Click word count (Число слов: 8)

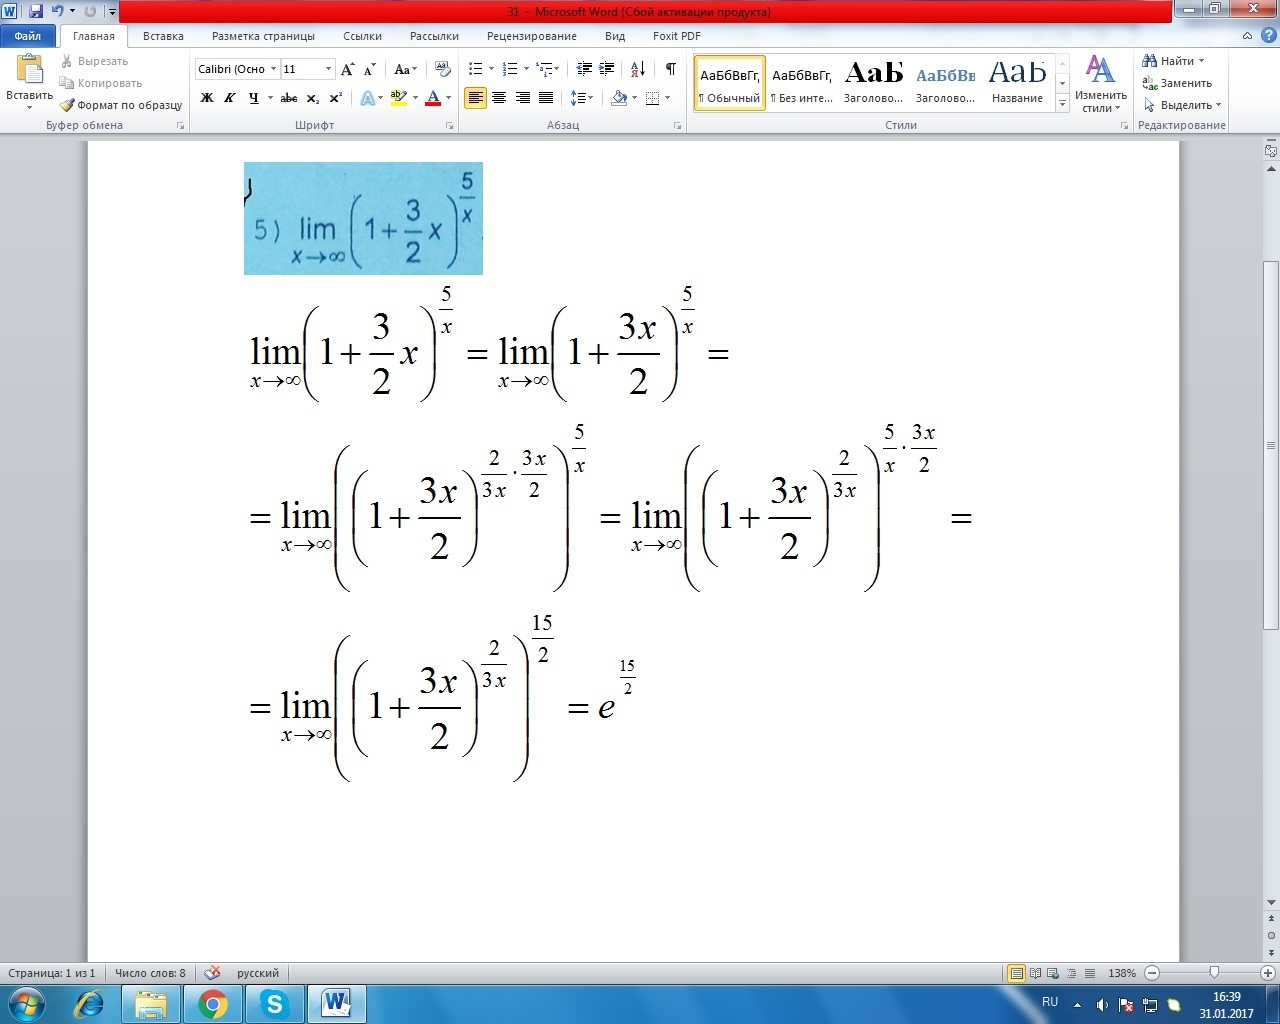coord(150,973)
